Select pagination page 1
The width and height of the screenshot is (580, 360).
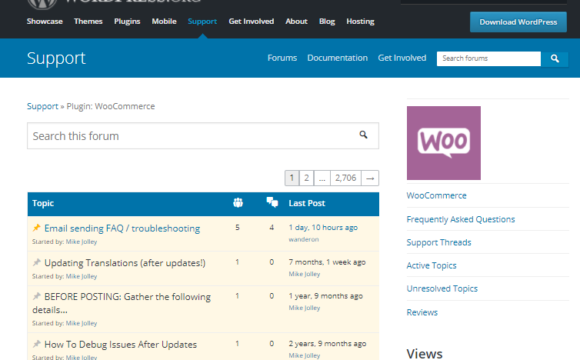point(292,178)
